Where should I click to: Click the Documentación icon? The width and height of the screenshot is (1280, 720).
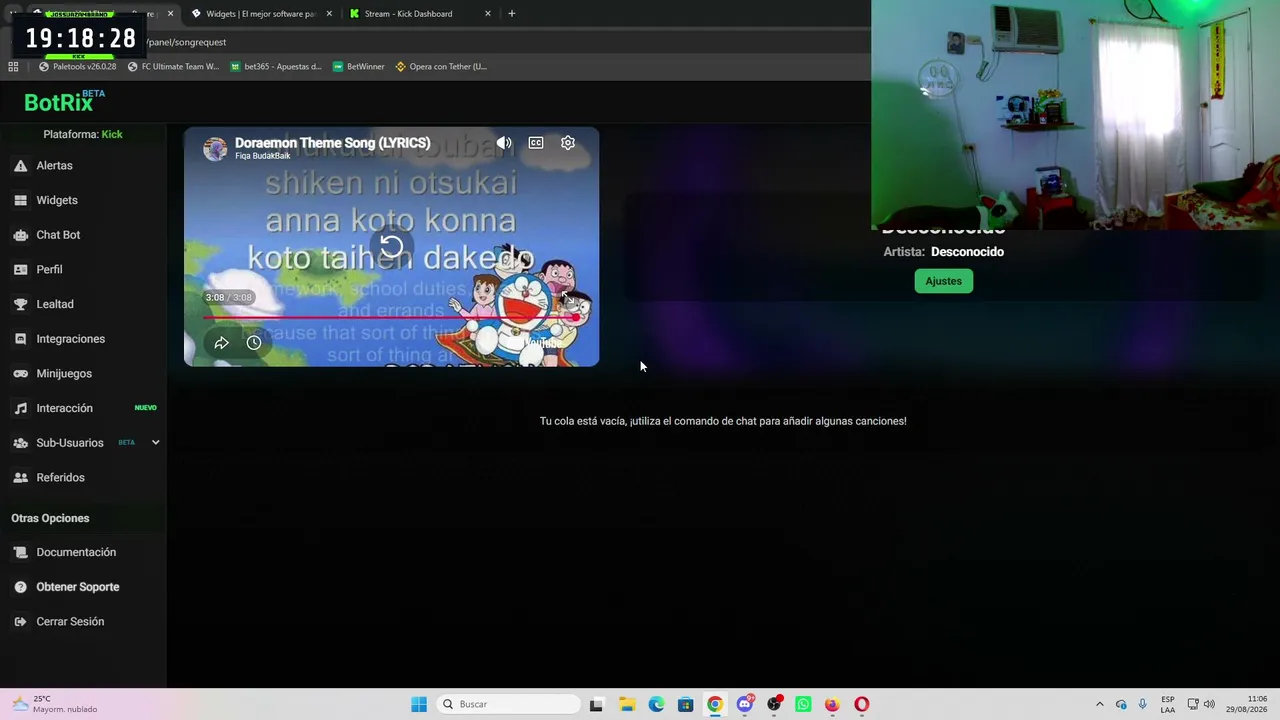point(20,552)
